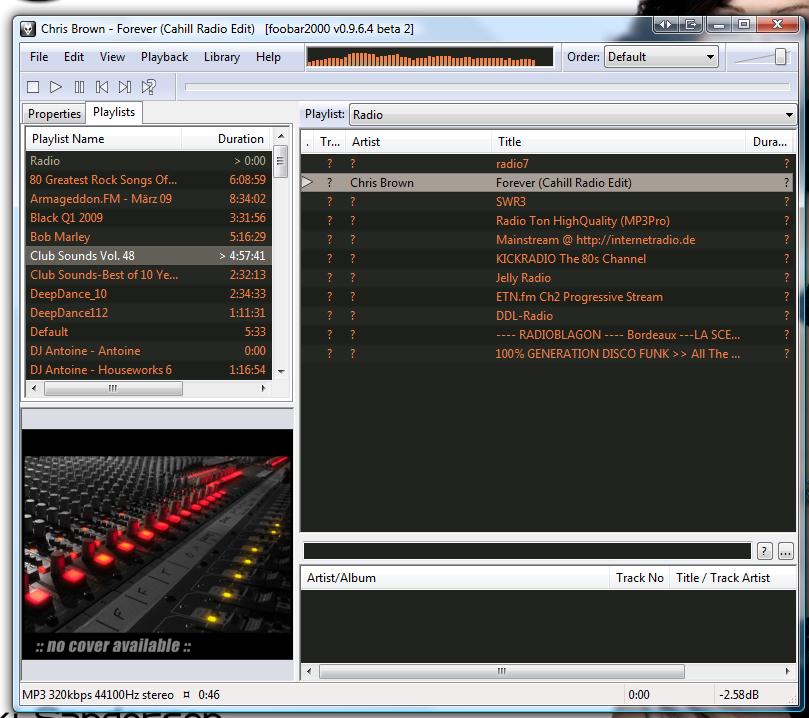This screenshot has height=718, width=809.
Task: Select DJ Antoine - Houseworks 6 playlist
Action: pos(149,370)
